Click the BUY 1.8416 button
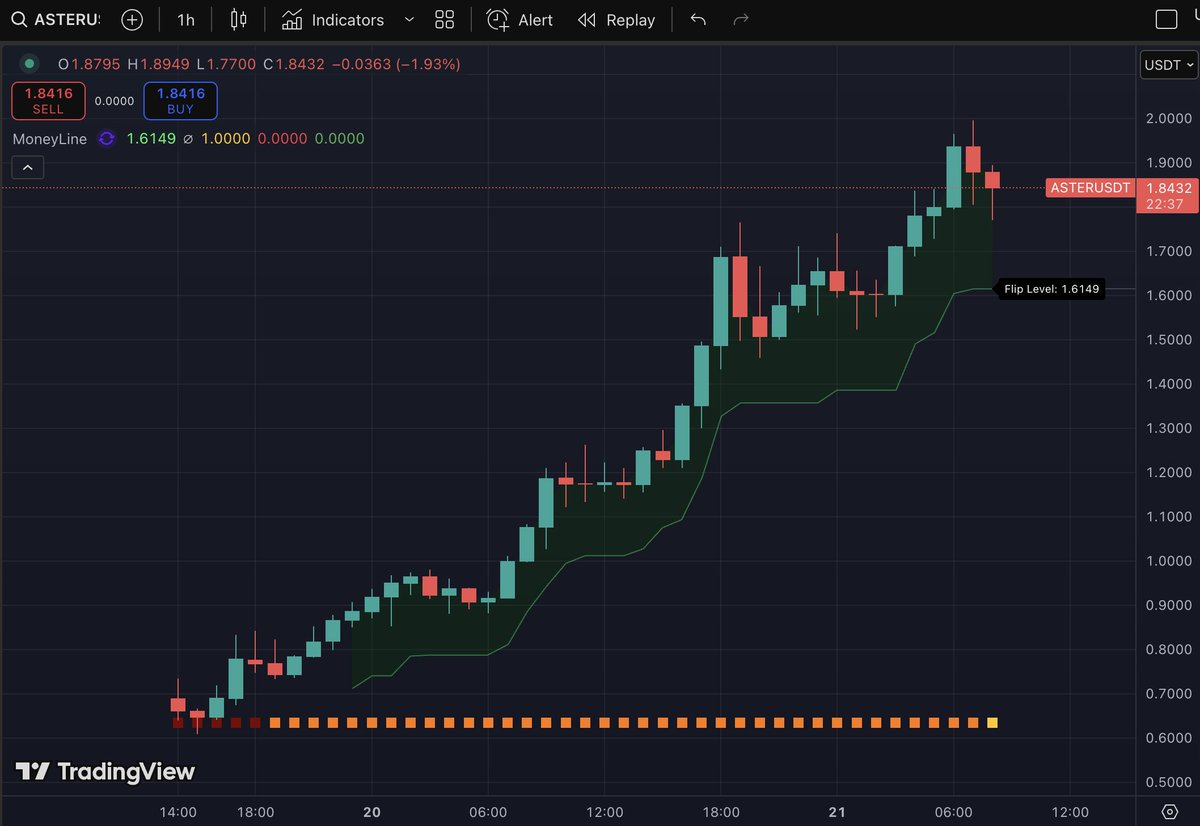Screen dimensions: 1200x826 180,101
